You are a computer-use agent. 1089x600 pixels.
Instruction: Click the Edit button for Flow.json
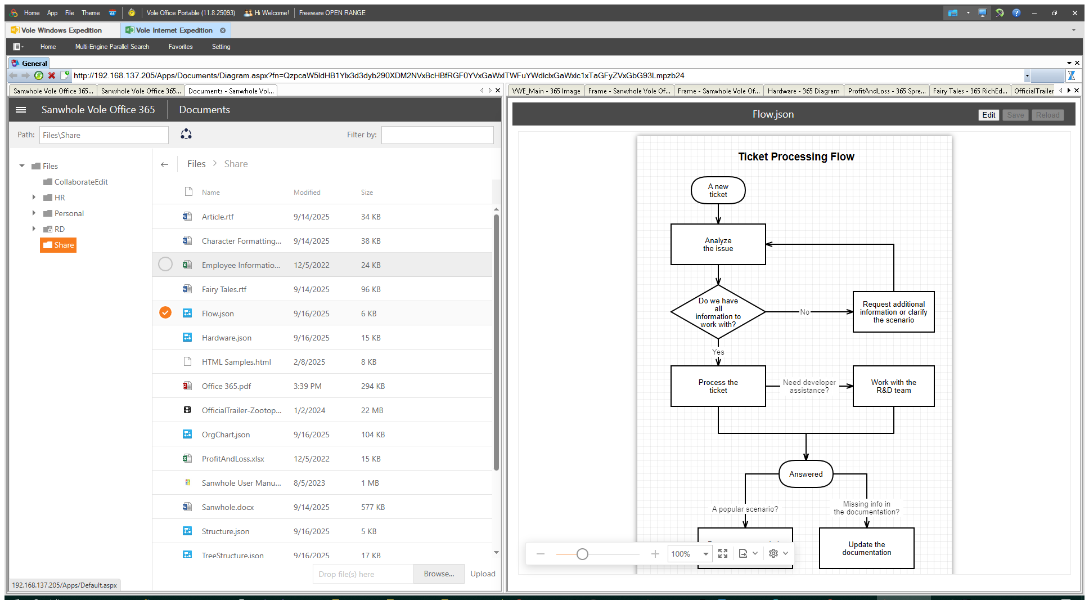pyautogui.click(x=988, y=115)
